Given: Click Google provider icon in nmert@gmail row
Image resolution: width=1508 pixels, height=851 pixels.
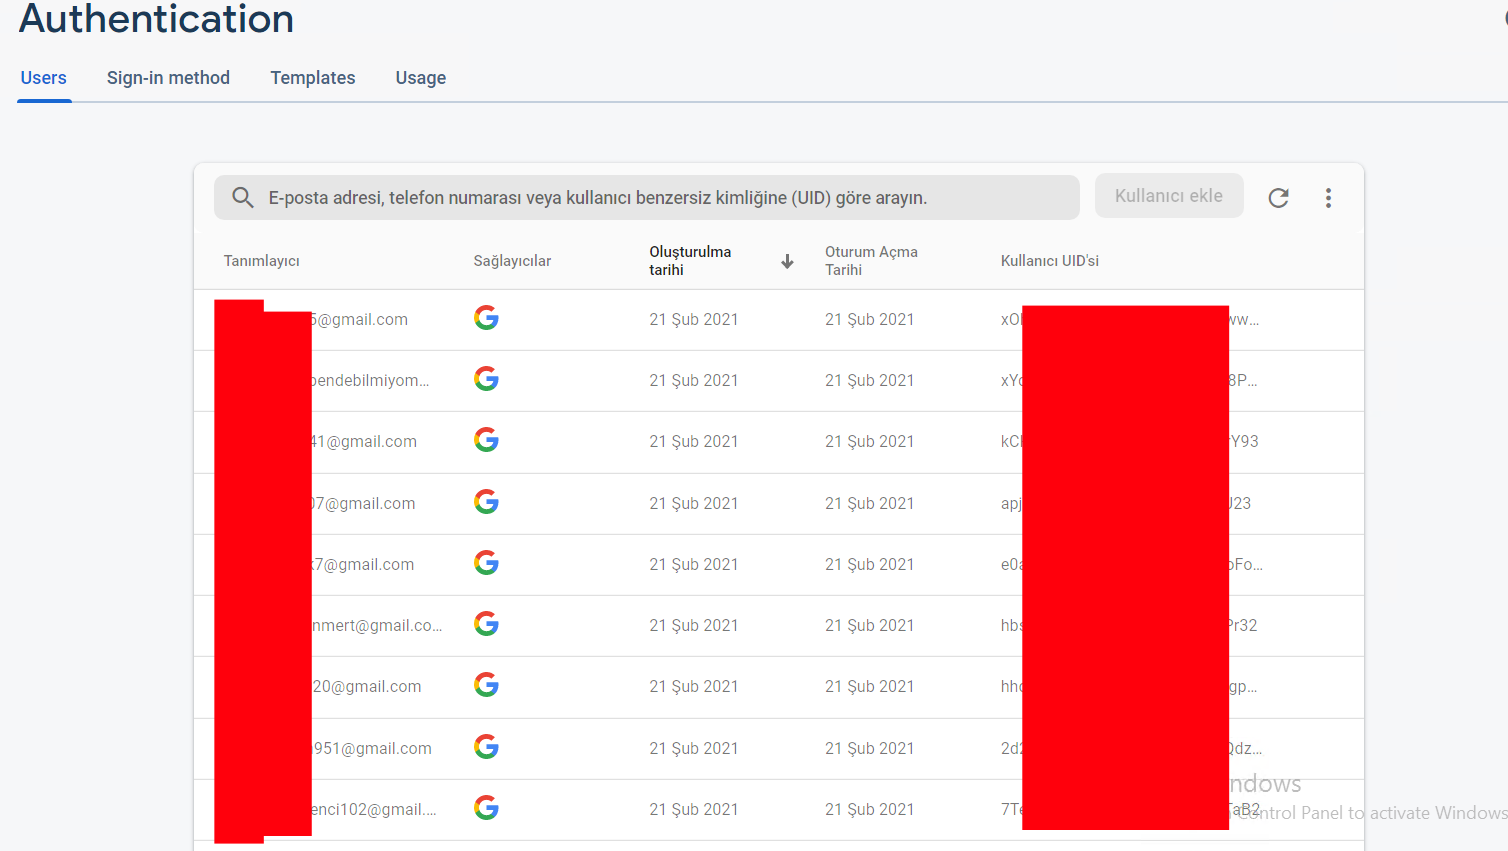Looking at the screenshot, I should point(486,624).
